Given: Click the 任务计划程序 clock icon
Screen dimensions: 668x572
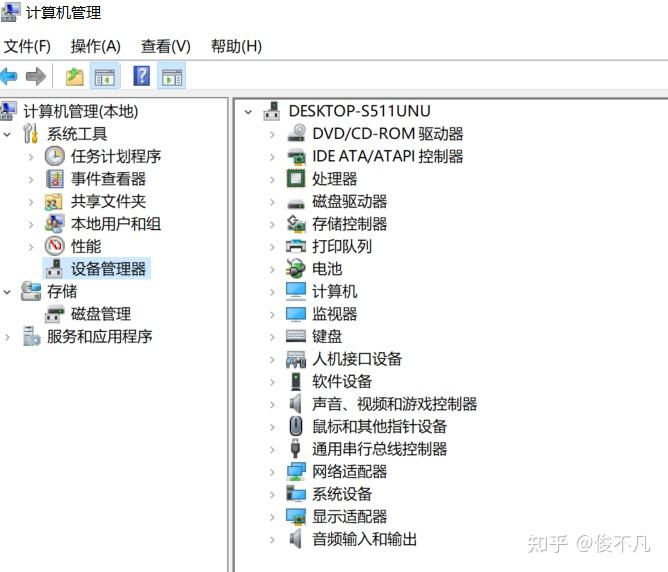Looking at the screenshot, I should click(x=55, y=156).
